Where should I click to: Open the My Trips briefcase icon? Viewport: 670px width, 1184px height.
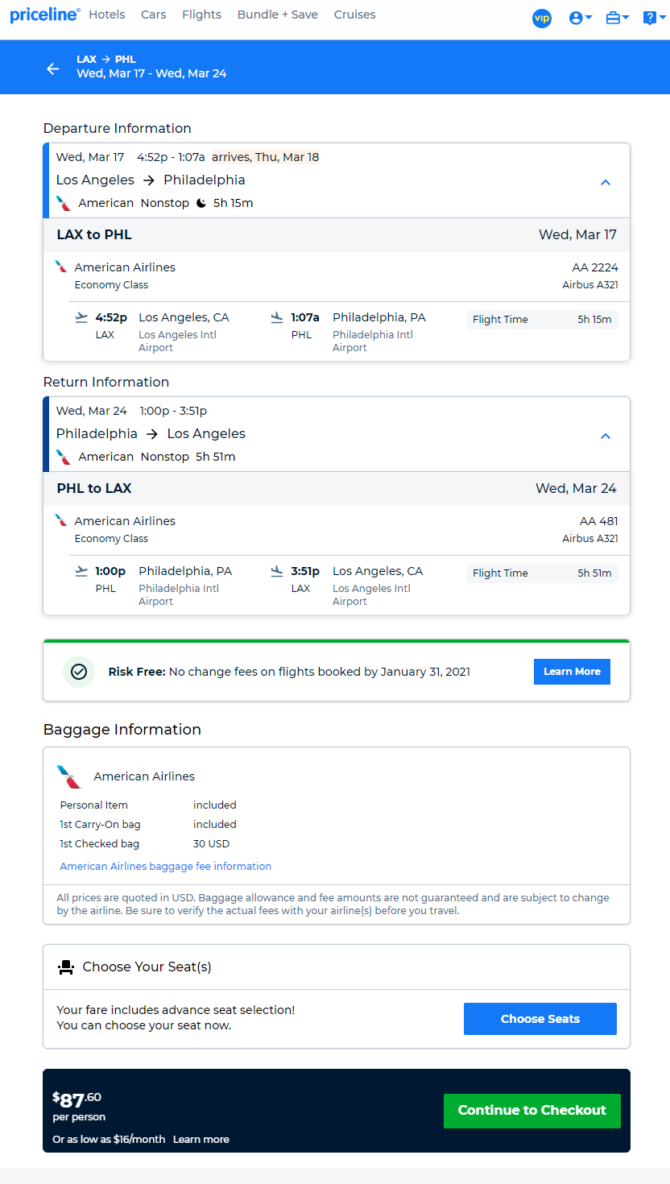613,18
